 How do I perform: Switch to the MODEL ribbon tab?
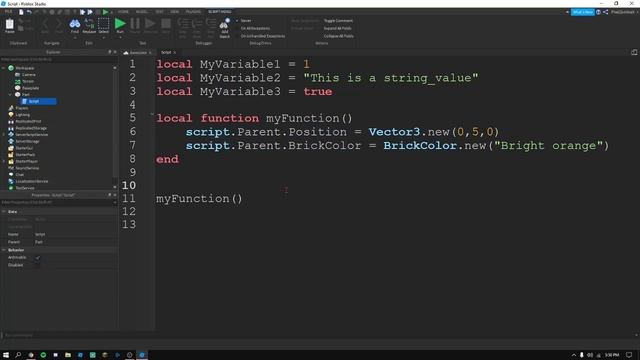click(x=142, y=12)
